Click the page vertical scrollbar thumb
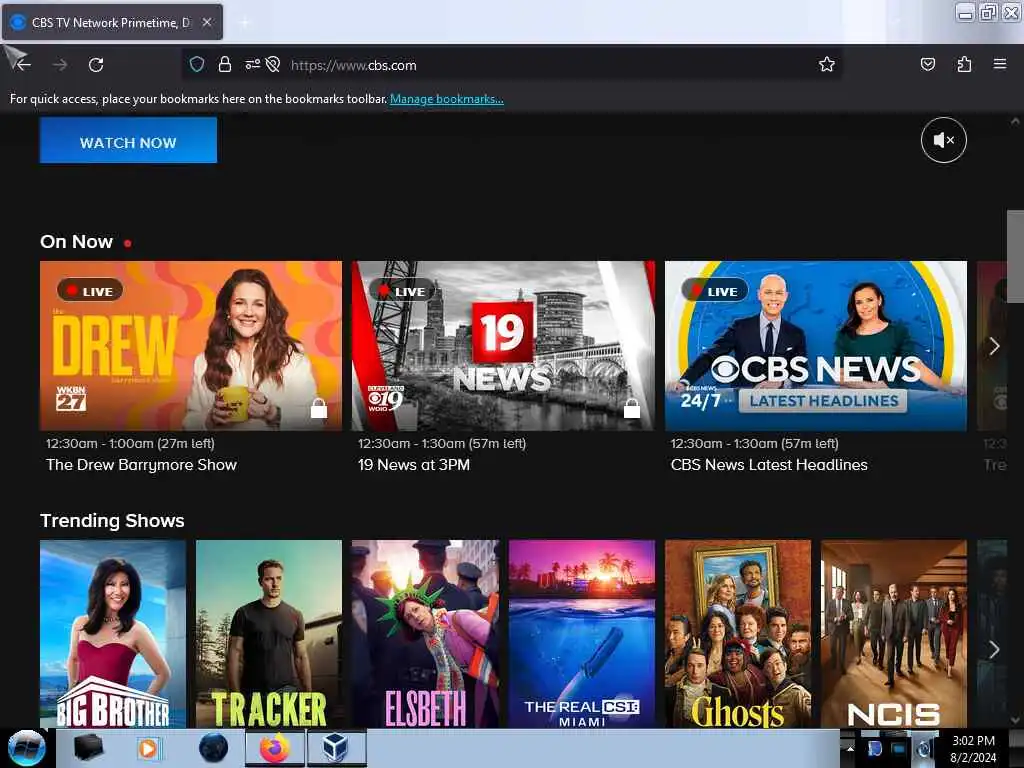The image size is (1024, 768). pos(1015,256)
